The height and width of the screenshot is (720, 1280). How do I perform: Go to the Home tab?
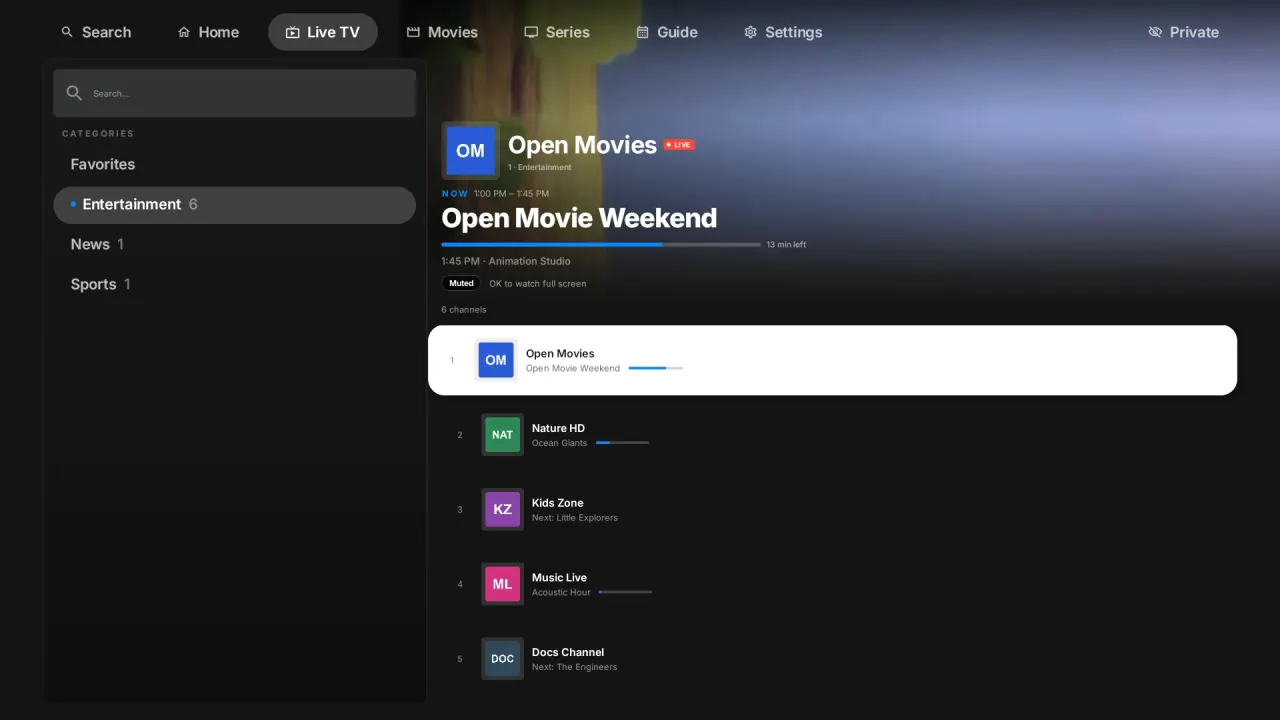click(208, 32)
